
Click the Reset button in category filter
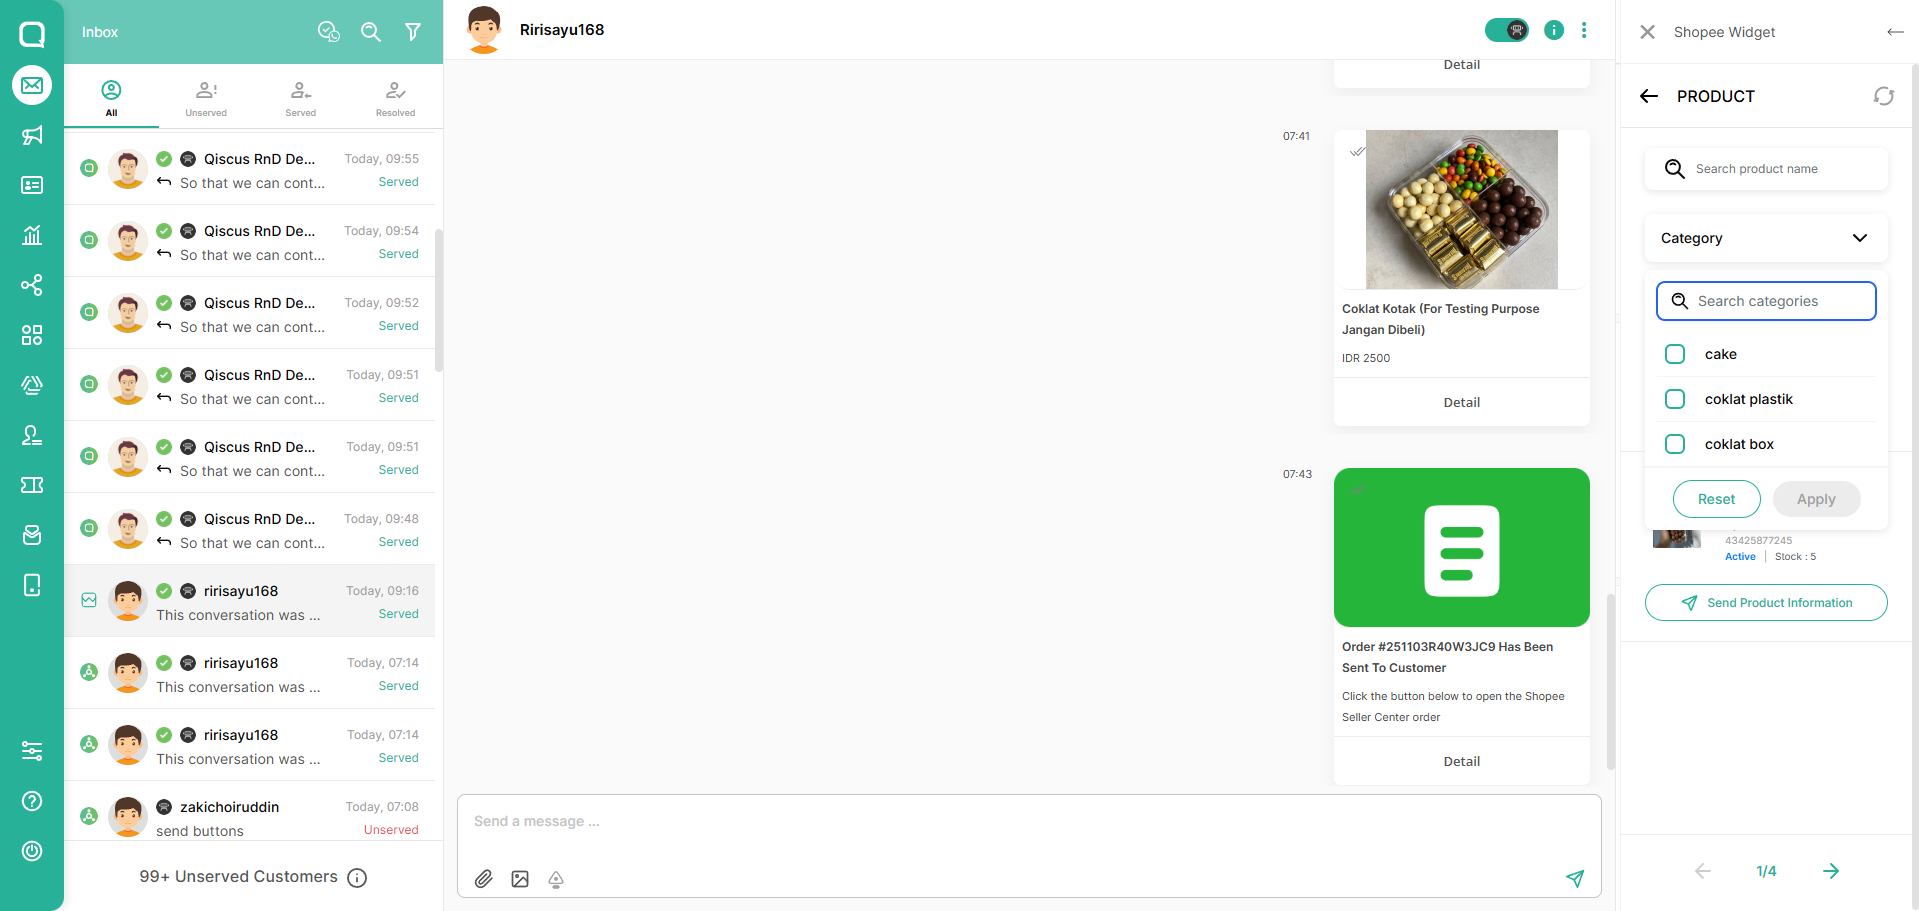pyautogui.click(x=1717, y=499)
